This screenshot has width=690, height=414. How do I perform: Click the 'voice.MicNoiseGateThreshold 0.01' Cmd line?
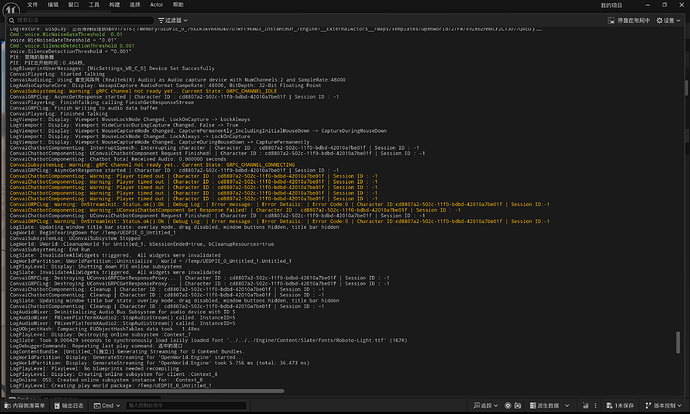[x=66, y=34]
